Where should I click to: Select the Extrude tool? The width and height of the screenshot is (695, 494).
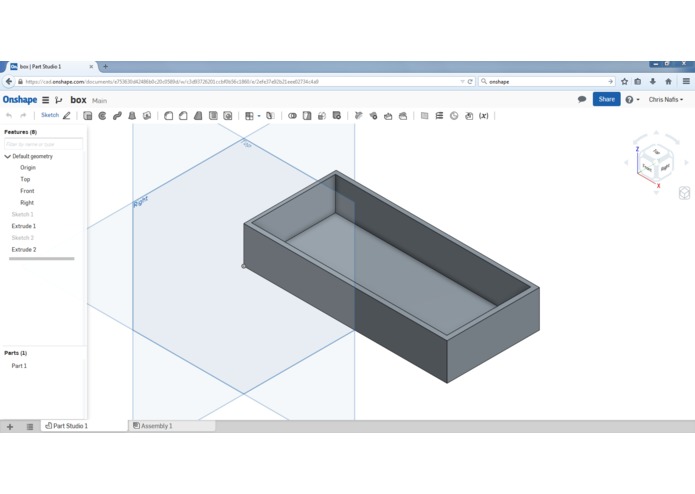pos(87,116)
